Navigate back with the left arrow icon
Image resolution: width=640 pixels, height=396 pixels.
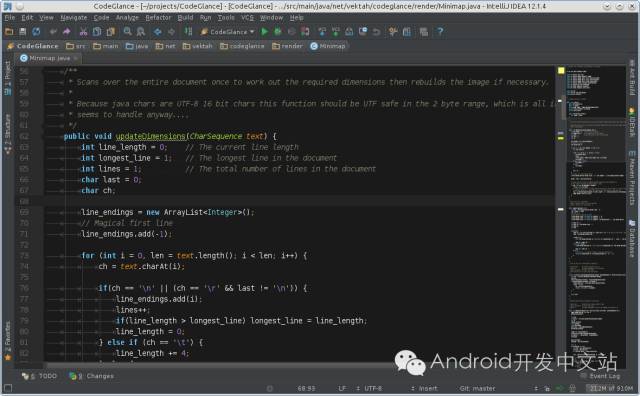158,31
